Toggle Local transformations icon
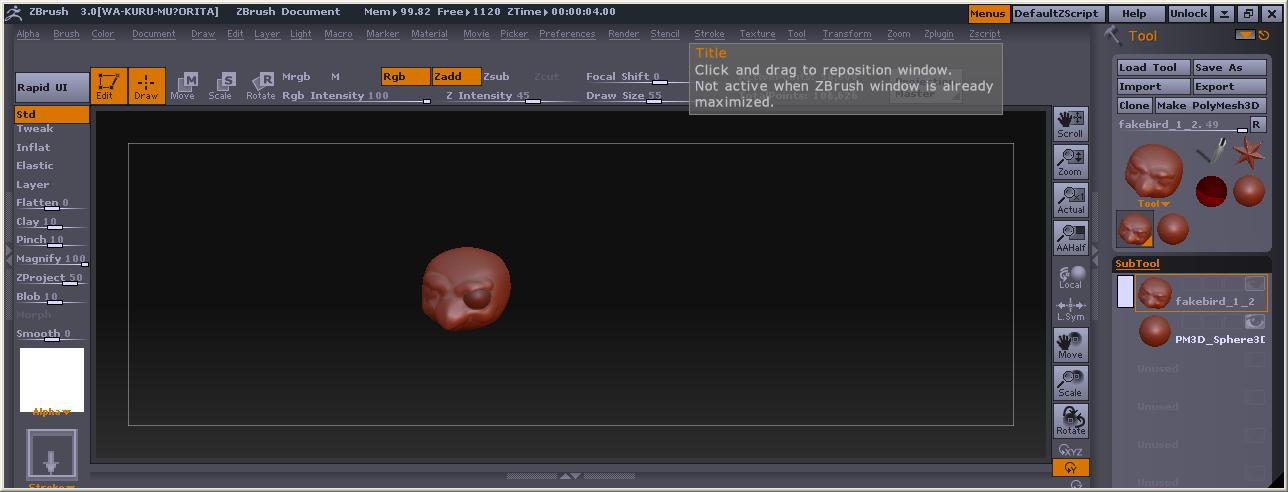Screen dimensions: 1288x492 [1070, 276]
